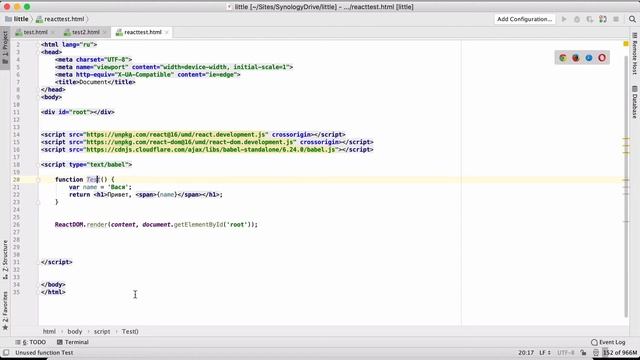This screenshot has height=360, width=640.
Task: Click the memory indicator 152 of 966M
Action: click(x=620, y=353)
